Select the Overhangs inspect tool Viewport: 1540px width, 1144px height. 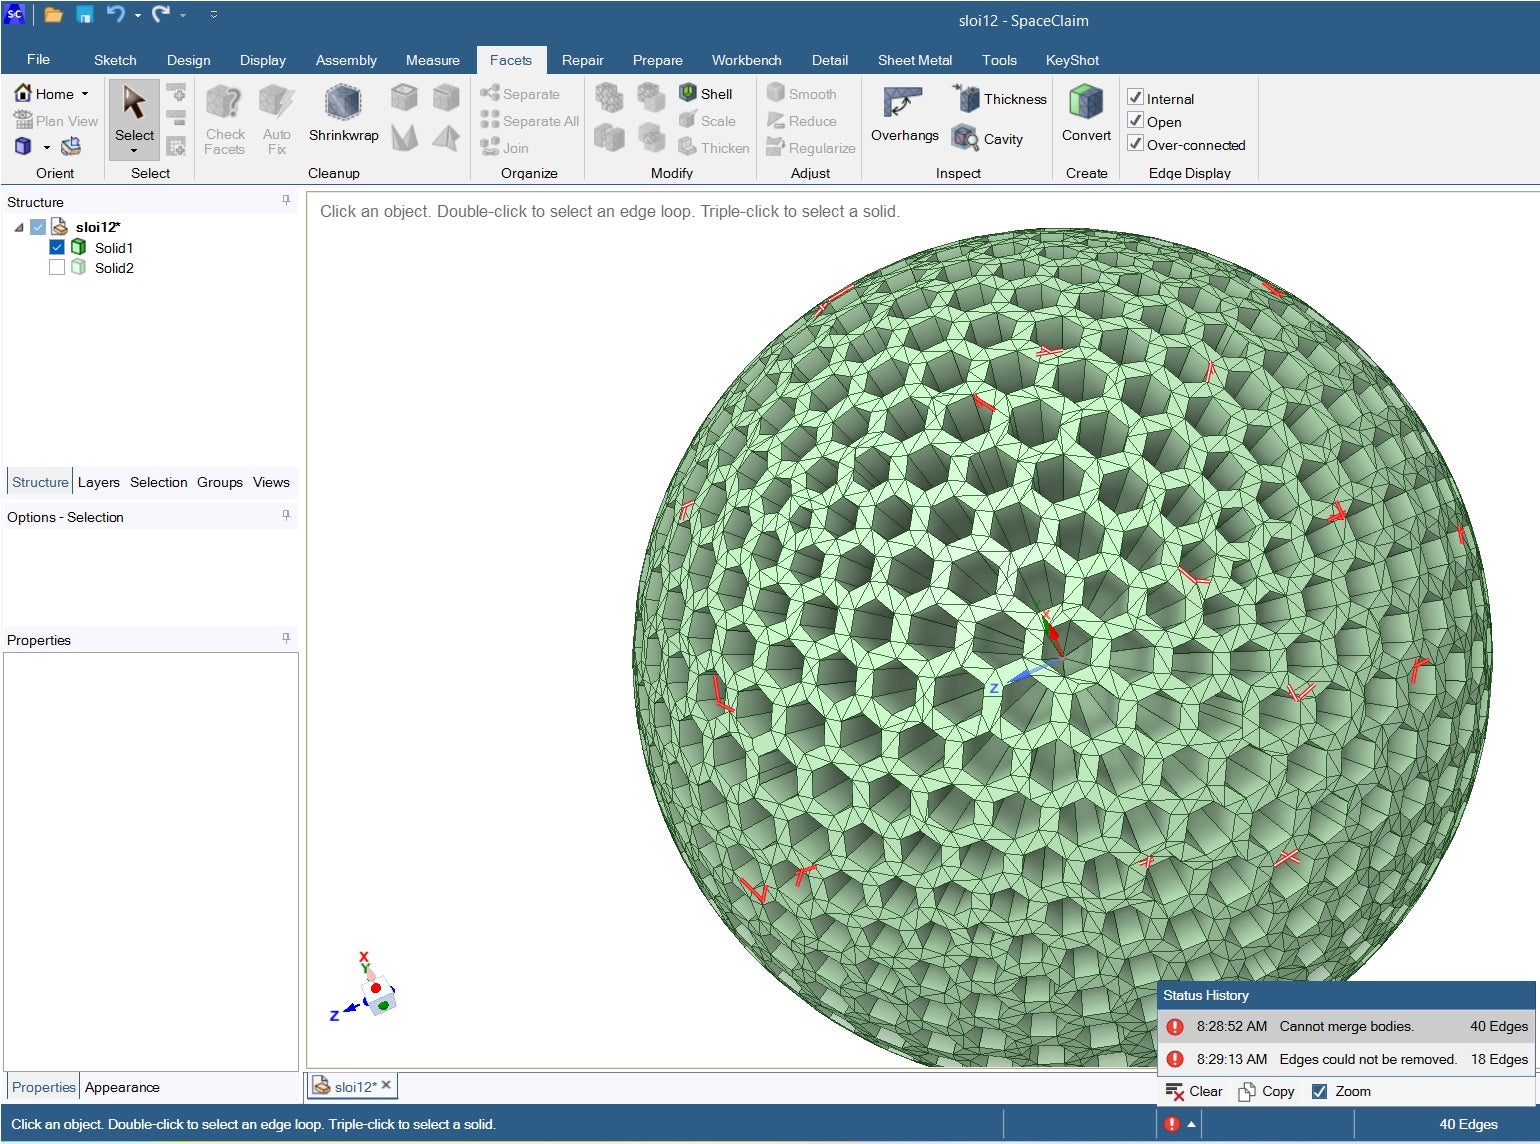(x=903, y=104)
